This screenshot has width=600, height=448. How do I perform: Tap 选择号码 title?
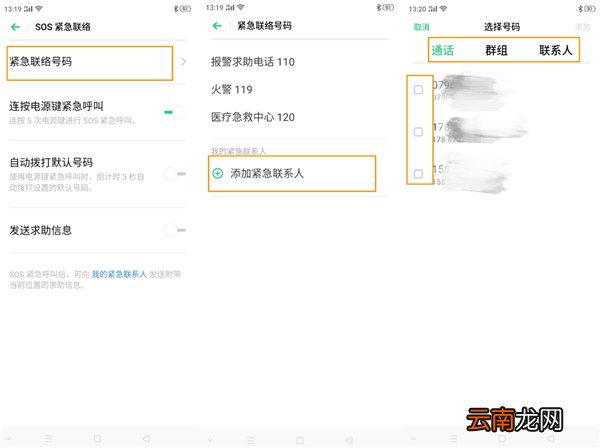pyautogui.click(x=502, y=27)
